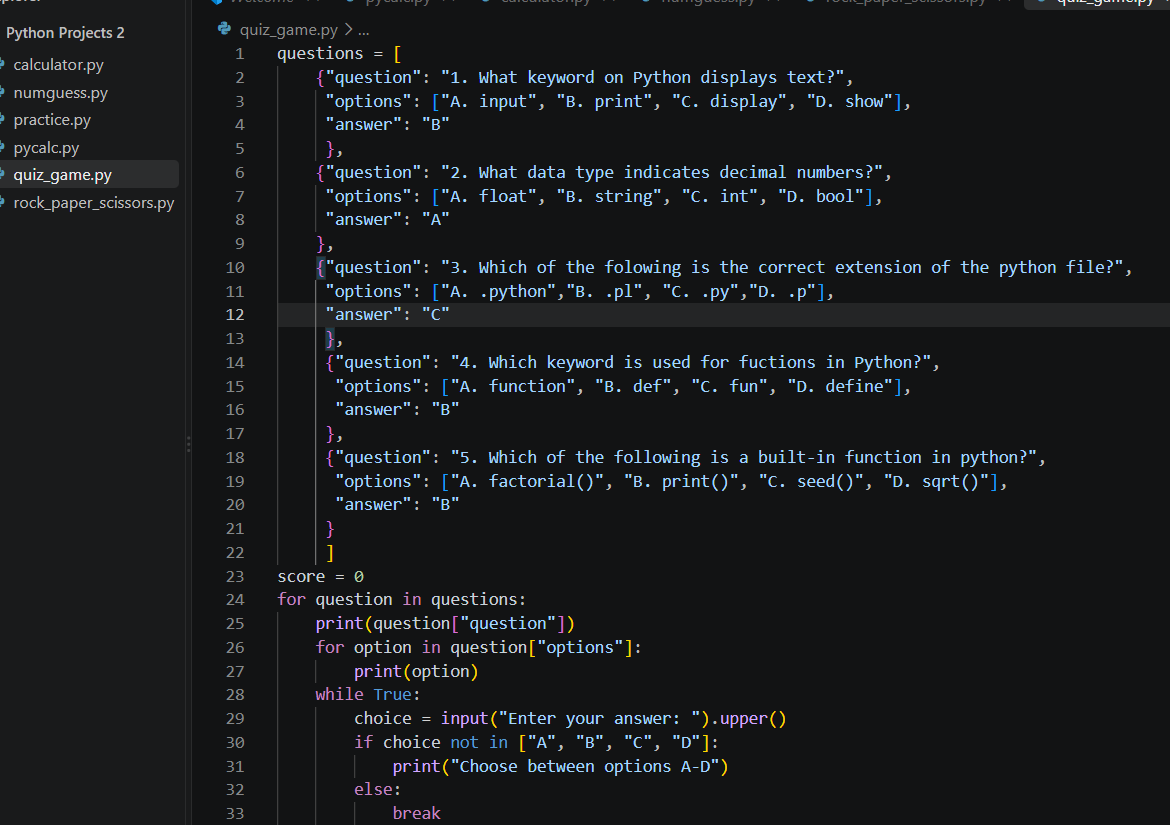This screenshot has height=825, width=1170.
Task: Click the '"B. print"' option string
Action: click(604, 101)
